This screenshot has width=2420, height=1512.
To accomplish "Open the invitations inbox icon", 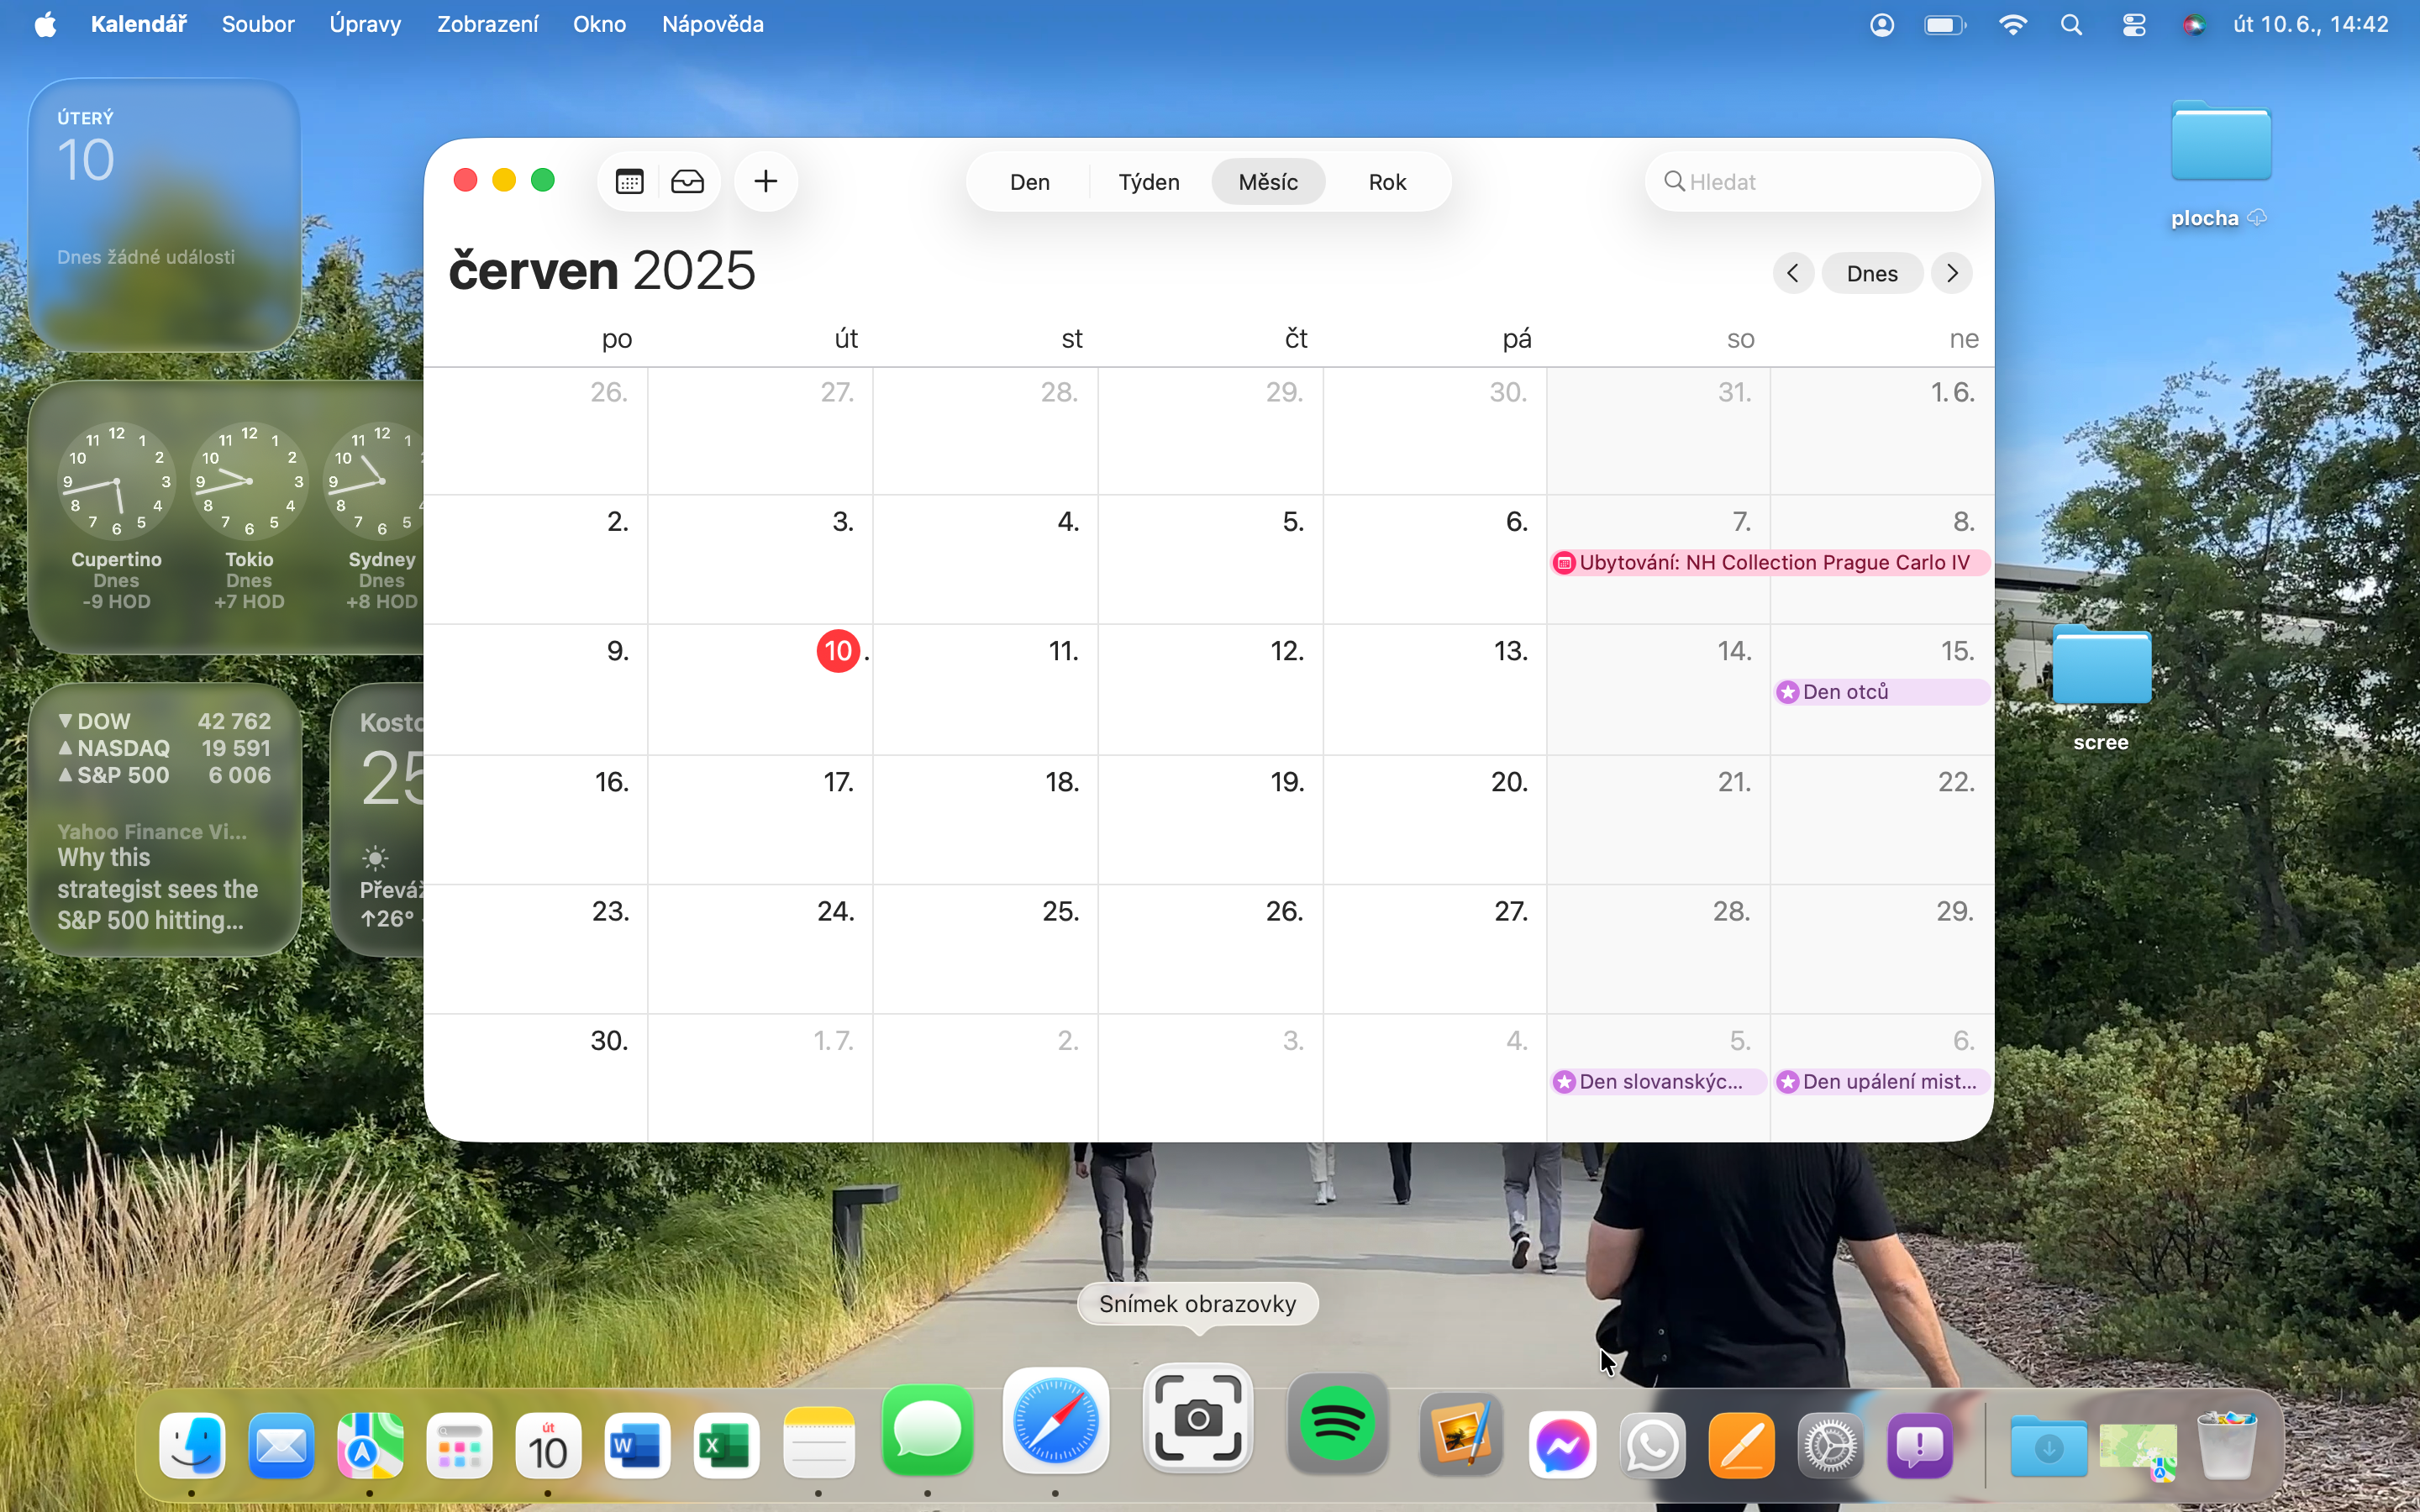I will 687,182.
